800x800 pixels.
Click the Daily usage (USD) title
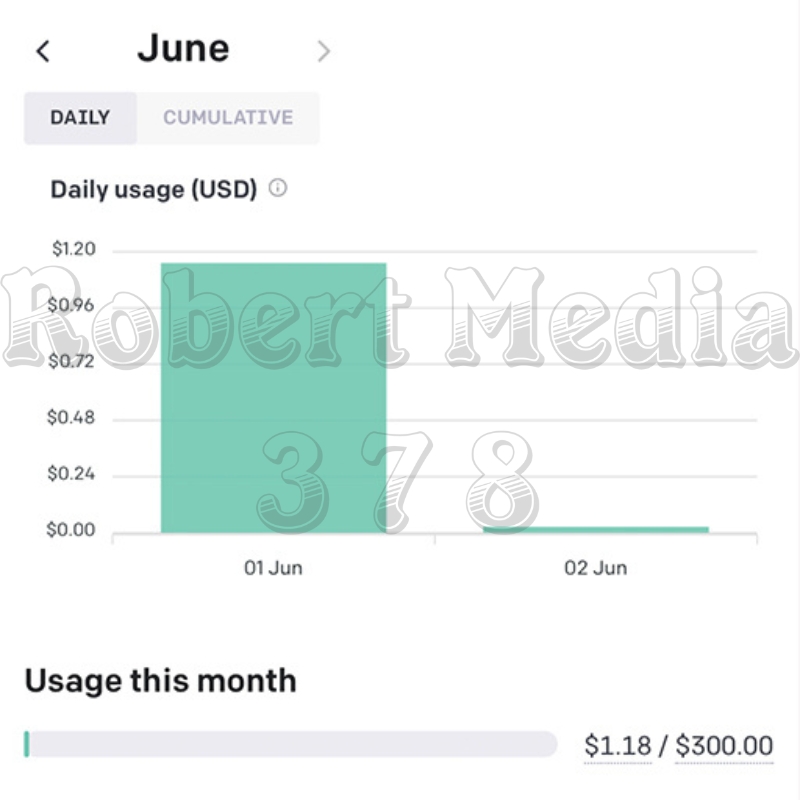(x=154, y=189)
